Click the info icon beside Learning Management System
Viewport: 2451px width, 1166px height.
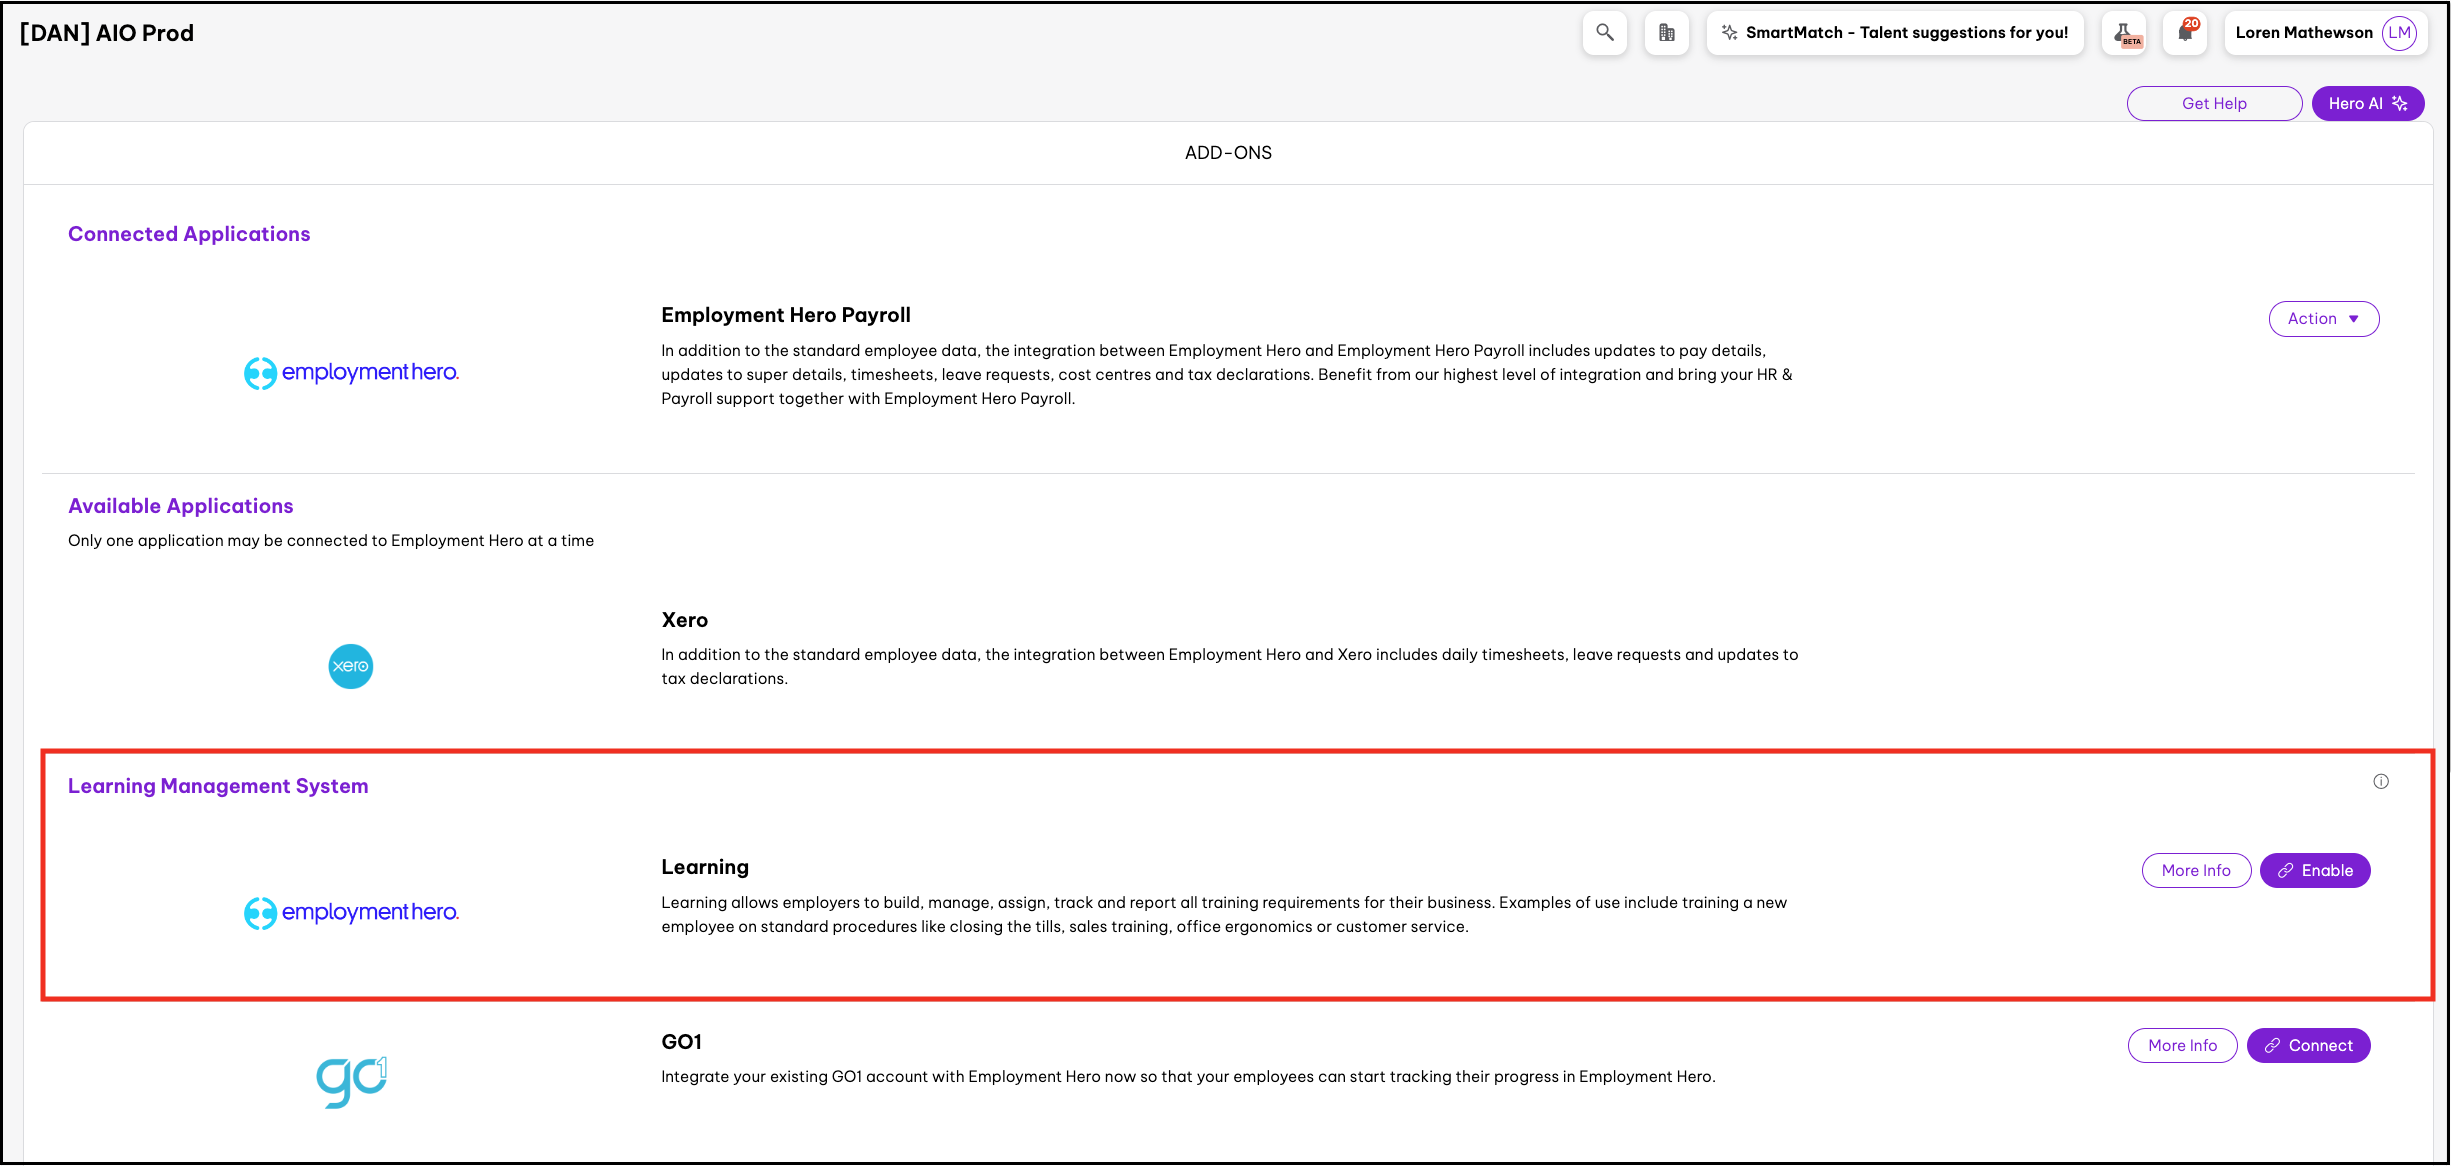[x=2382, y=781]
